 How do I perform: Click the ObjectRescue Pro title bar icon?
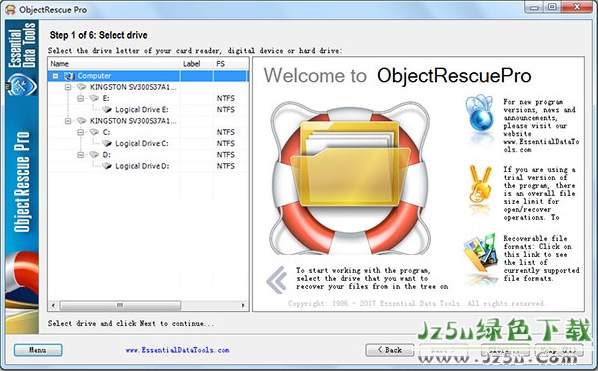tap(10, 10)
